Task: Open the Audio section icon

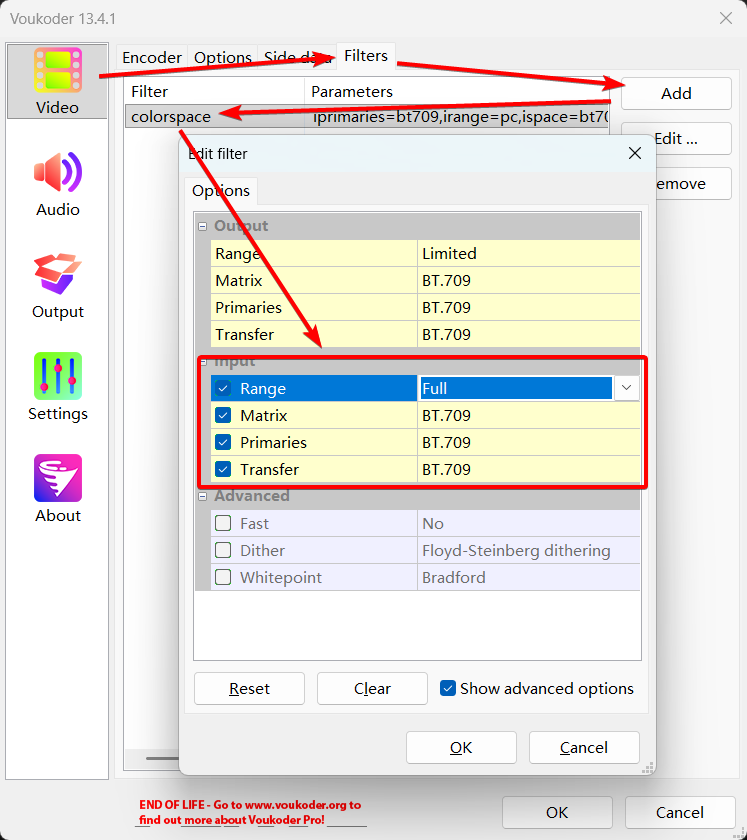Action: pos(57,174)
